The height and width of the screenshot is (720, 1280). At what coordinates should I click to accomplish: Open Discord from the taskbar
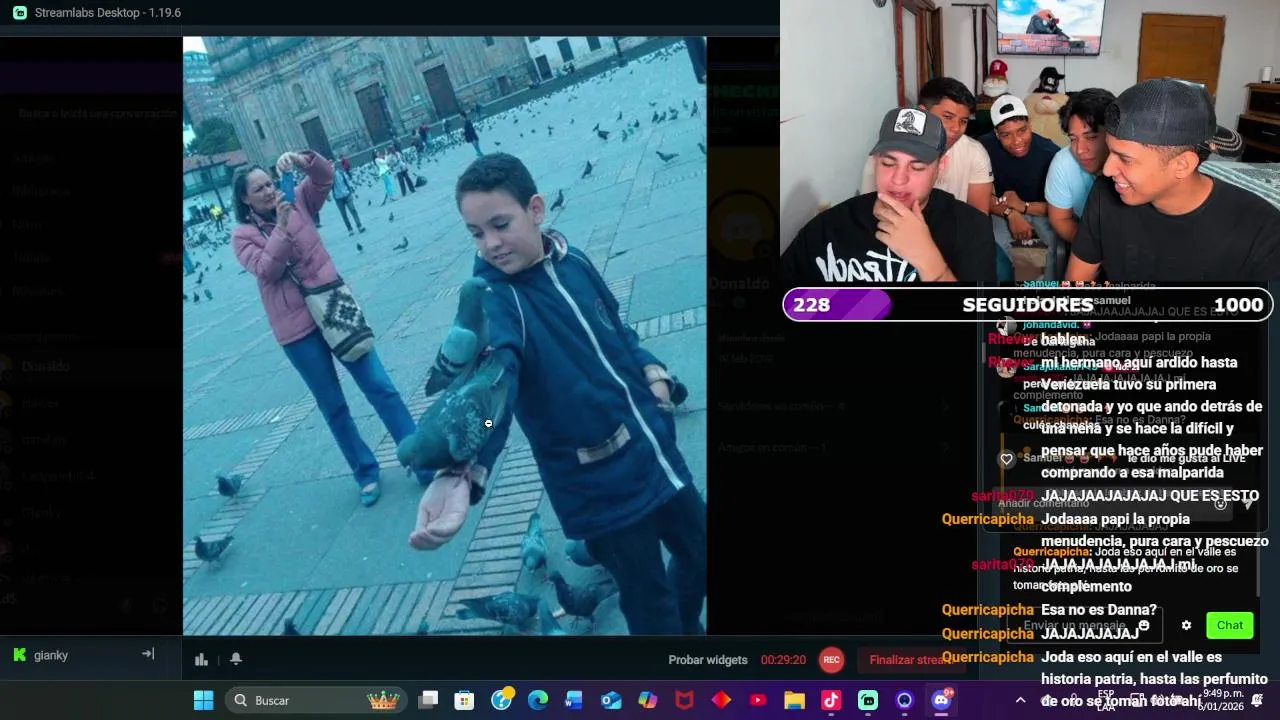[941, 700]
